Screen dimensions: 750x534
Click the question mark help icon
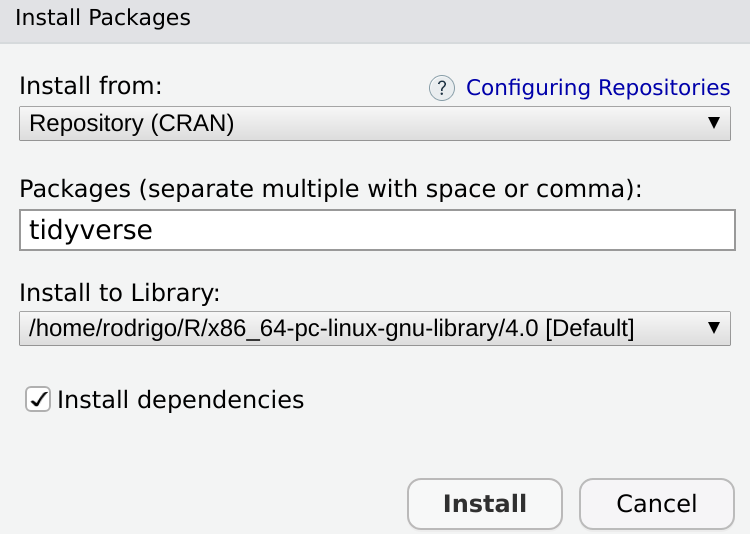pos(442,88)
